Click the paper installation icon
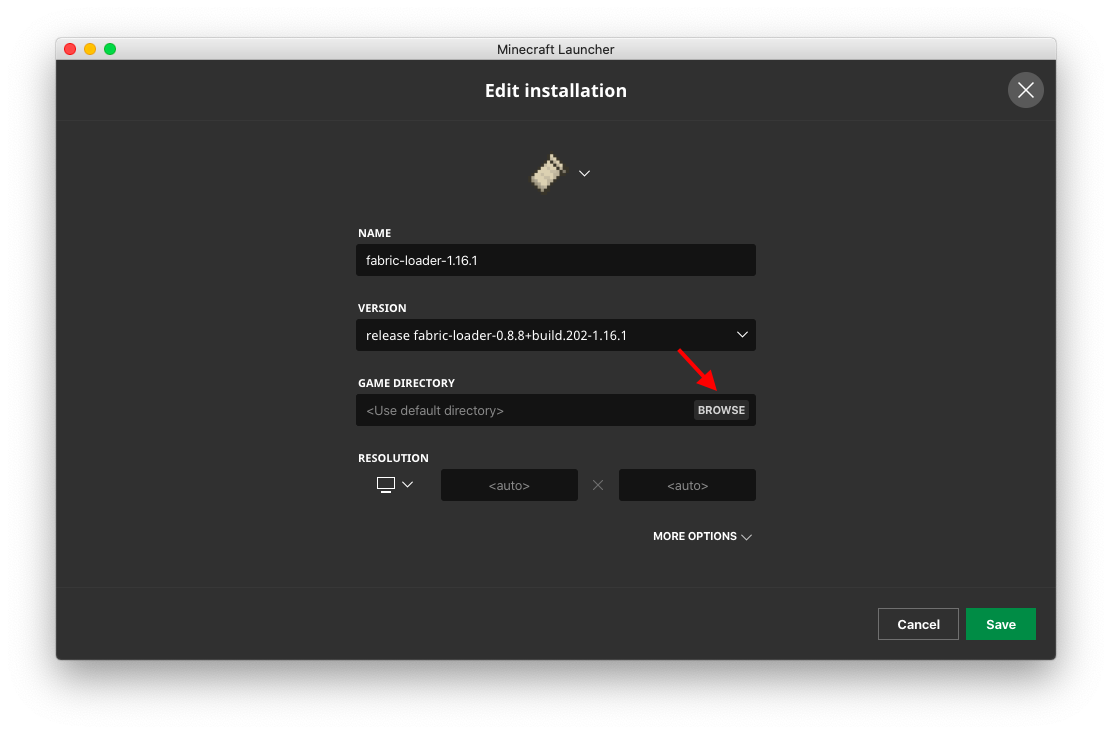Viewport: 1112px width, 734px height. coord(548,173)
